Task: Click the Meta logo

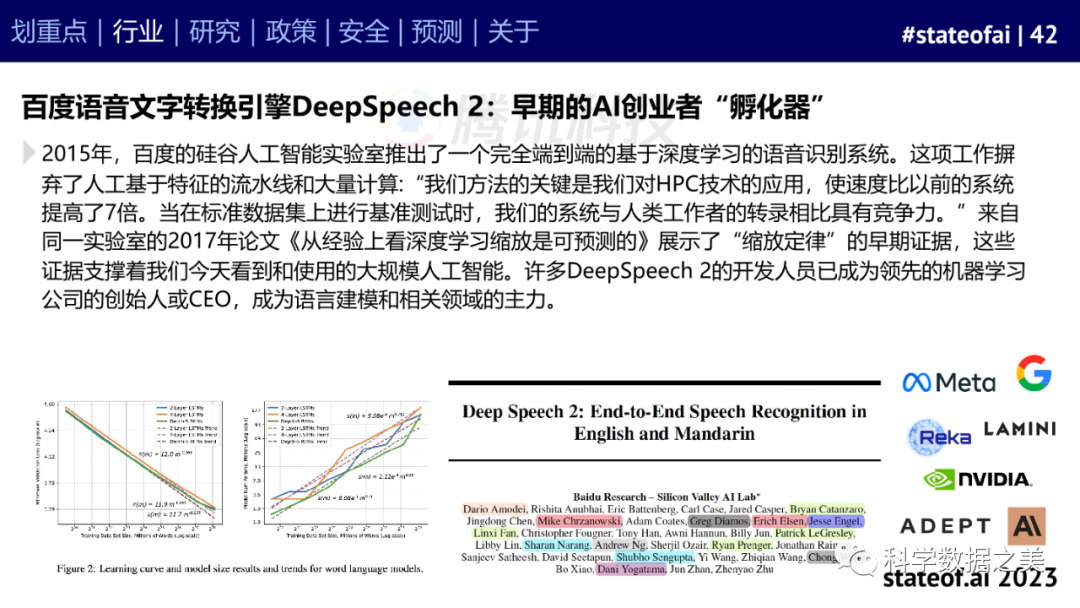Action: point(948,382)
